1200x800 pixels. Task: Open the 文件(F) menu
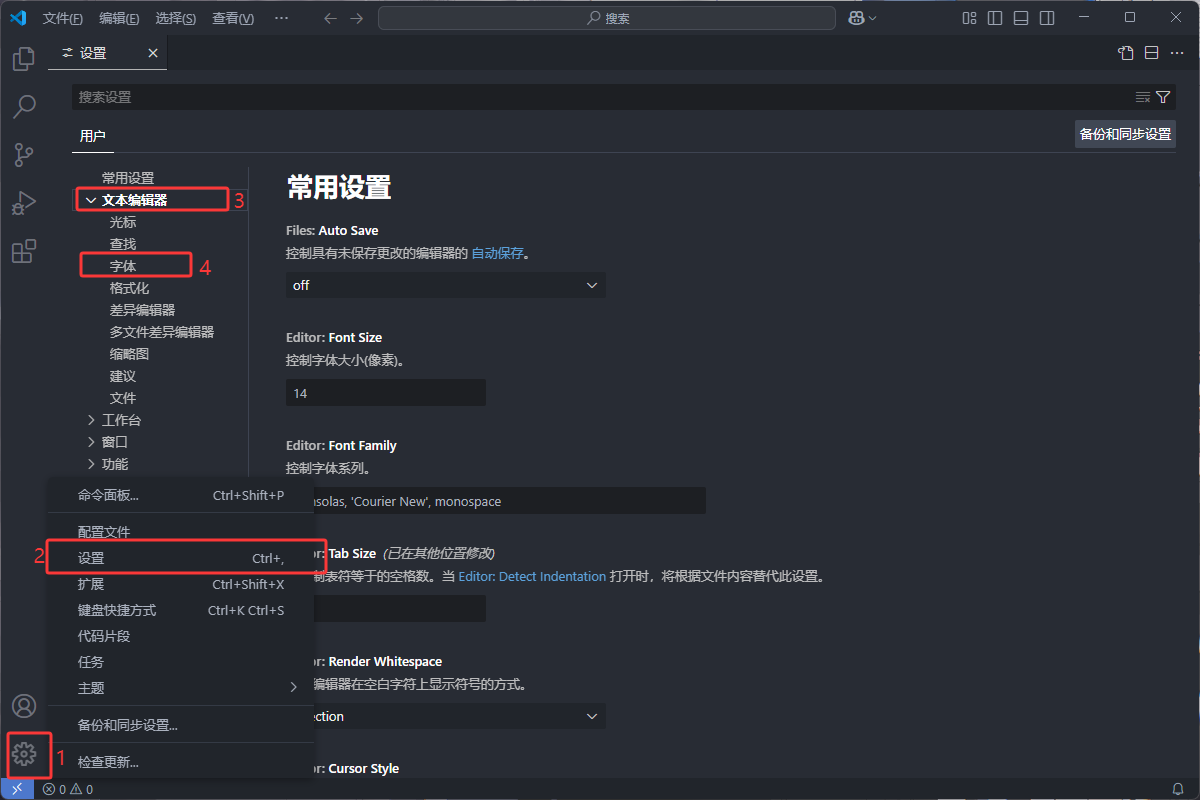(62, 18)
